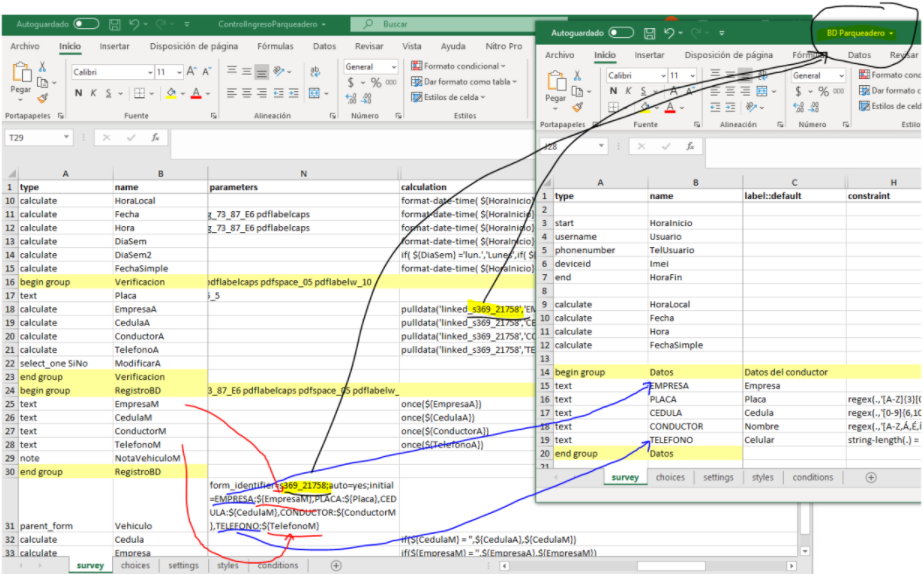This screenshot has width=923, height=574.
Task: Click Decrease decimal icon in left window
Action: [x=367, y=98]
